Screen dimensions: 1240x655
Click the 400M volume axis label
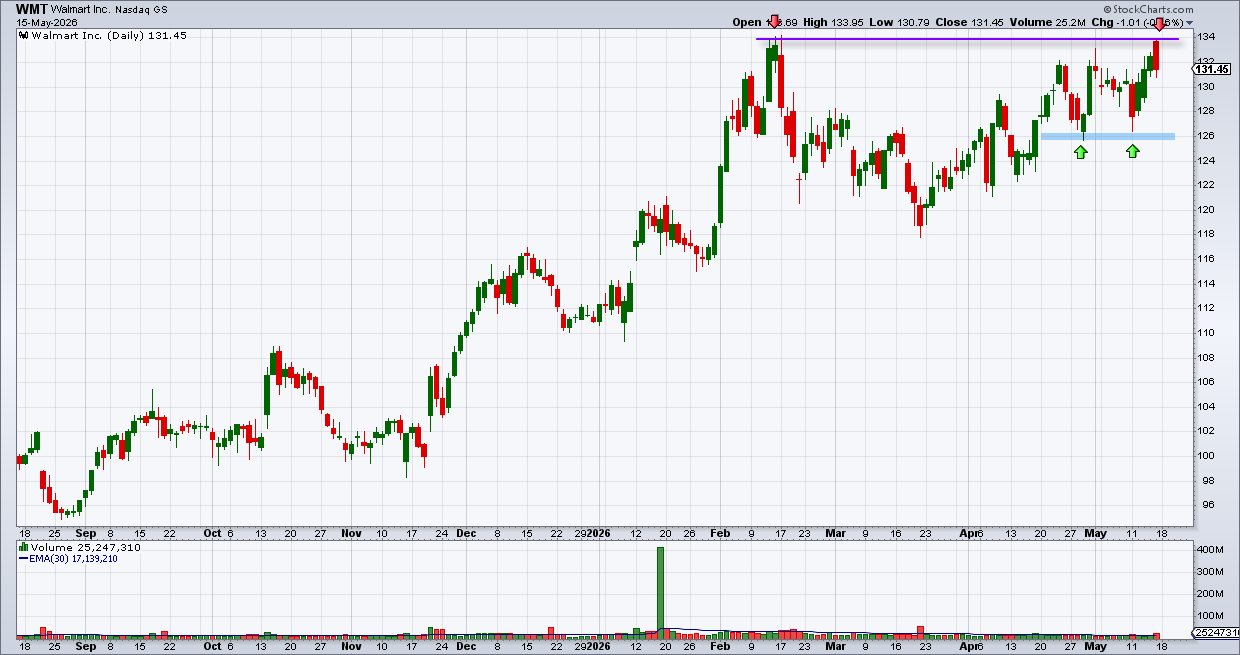tap(1210, 550)
